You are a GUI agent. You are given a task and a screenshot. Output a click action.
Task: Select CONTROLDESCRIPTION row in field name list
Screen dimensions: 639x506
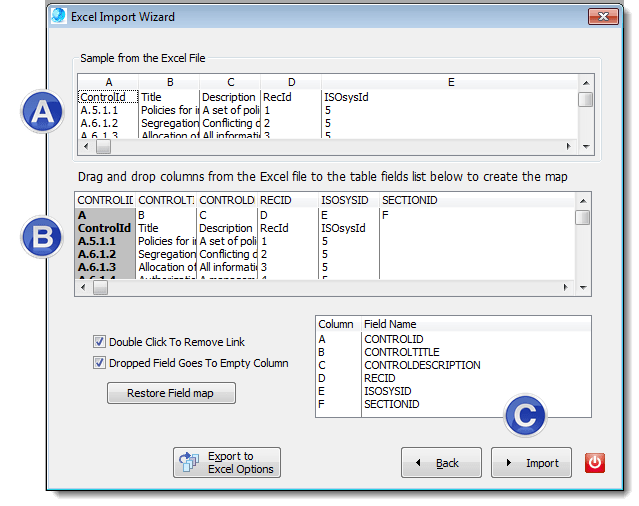tap(453, 365)
